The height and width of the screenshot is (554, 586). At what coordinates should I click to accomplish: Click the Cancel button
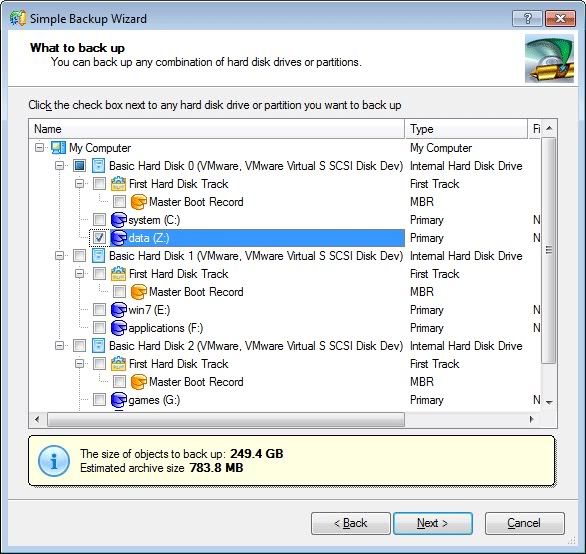click(525, 523)
